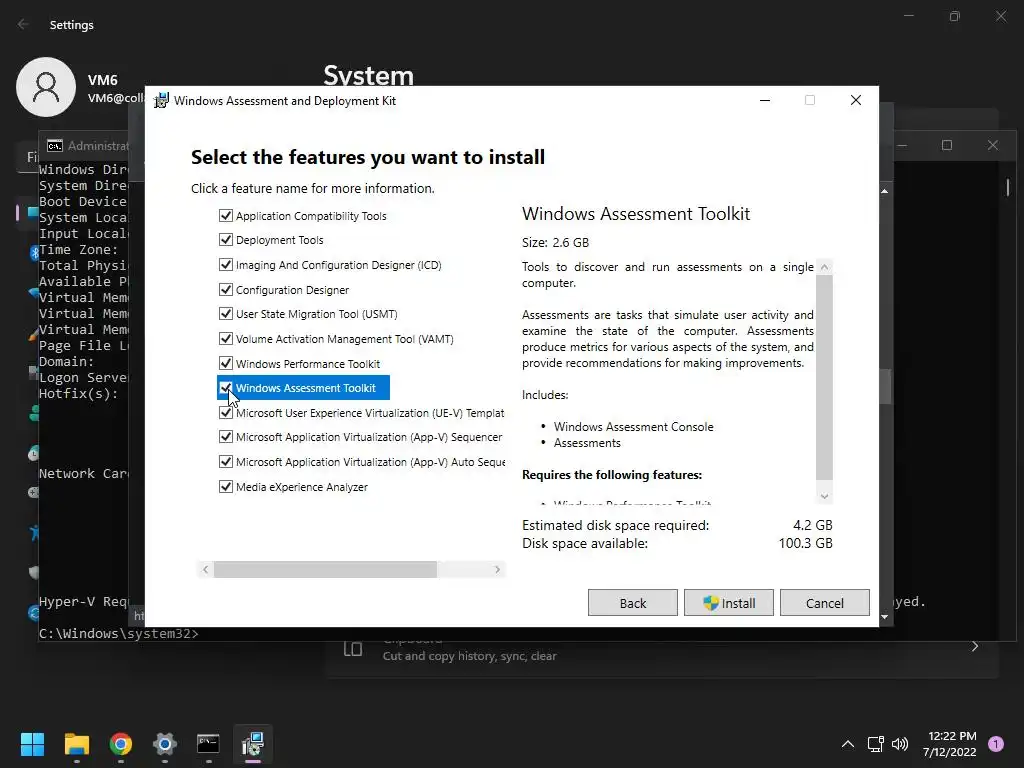Toggle App-V Sequencer checkbox
Screen dimensions: 1024x768
(x=225, y=437)
